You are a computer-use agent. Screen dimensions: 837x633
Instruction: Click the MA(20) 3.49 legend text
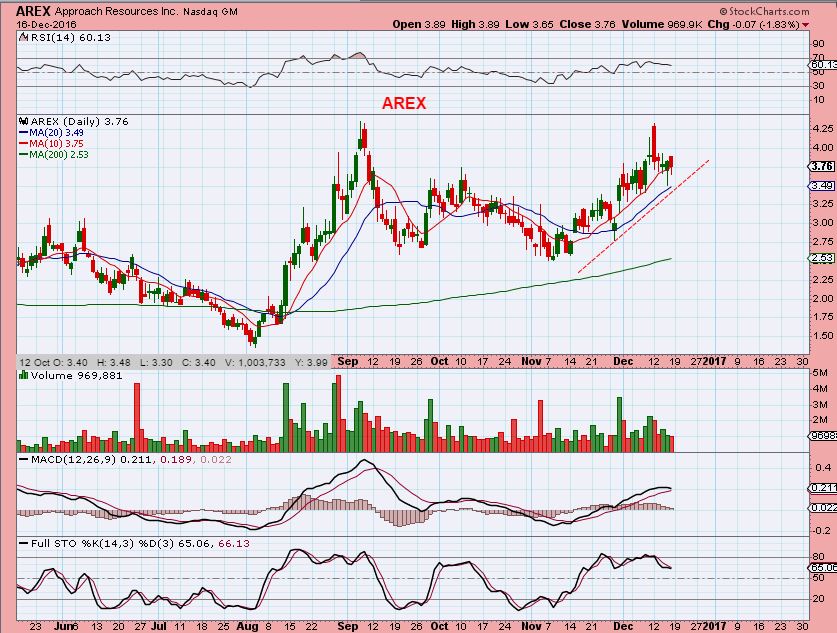tap(56, 133)
